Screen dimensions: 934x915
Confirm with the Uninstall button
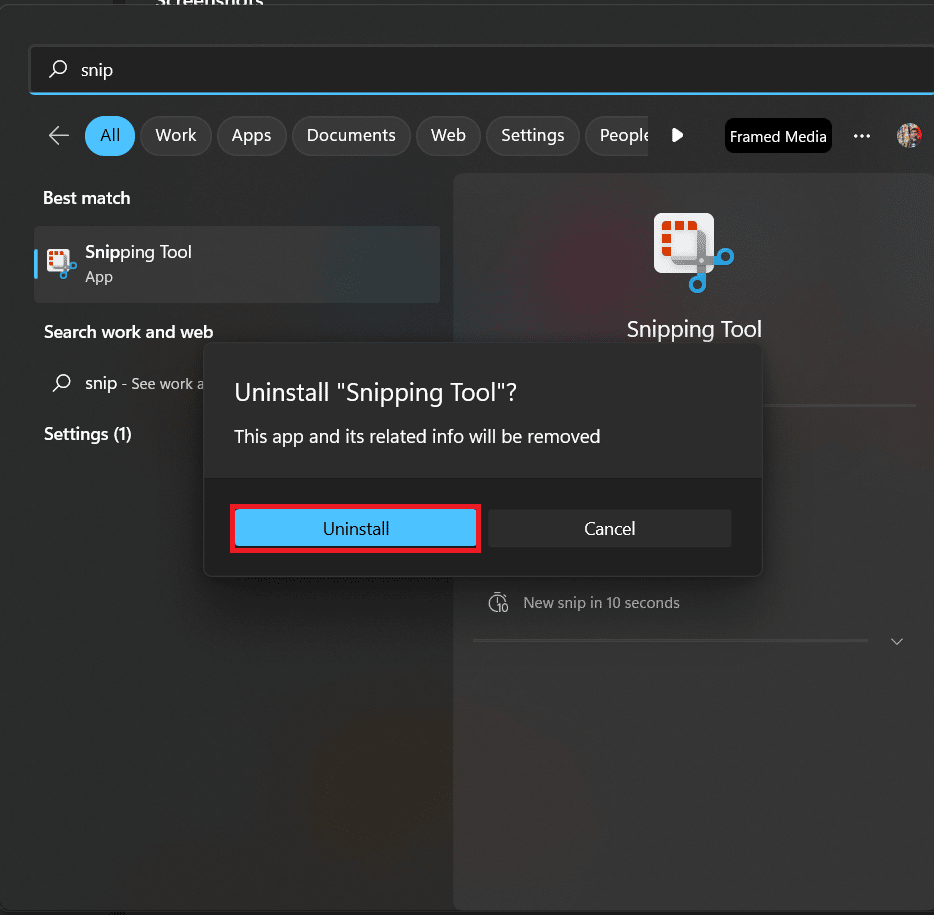coord(356,528)
